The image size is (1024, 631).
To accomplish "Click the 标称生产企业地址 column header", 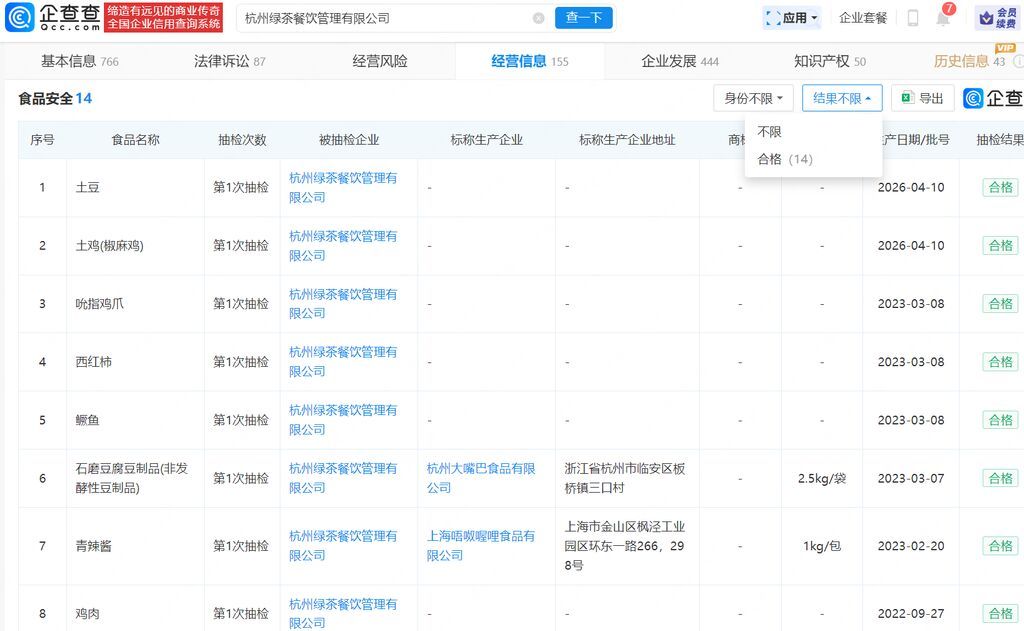I will (627, 140).
